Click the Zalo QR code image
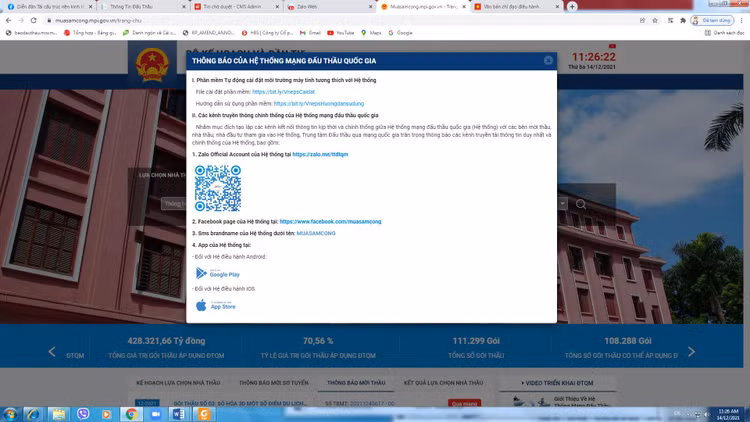Viewport: 750px width, 422px height. (x=218, y=188)
